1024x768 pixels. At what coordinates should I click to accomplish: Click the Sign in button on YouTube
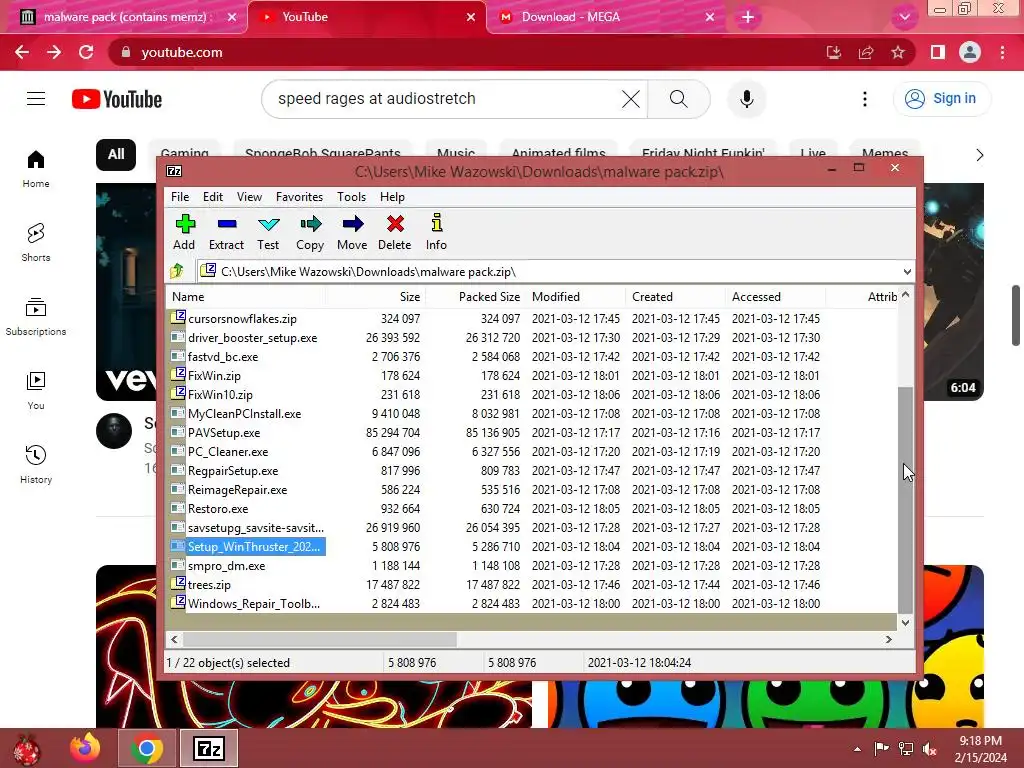[x=942, y=99]
